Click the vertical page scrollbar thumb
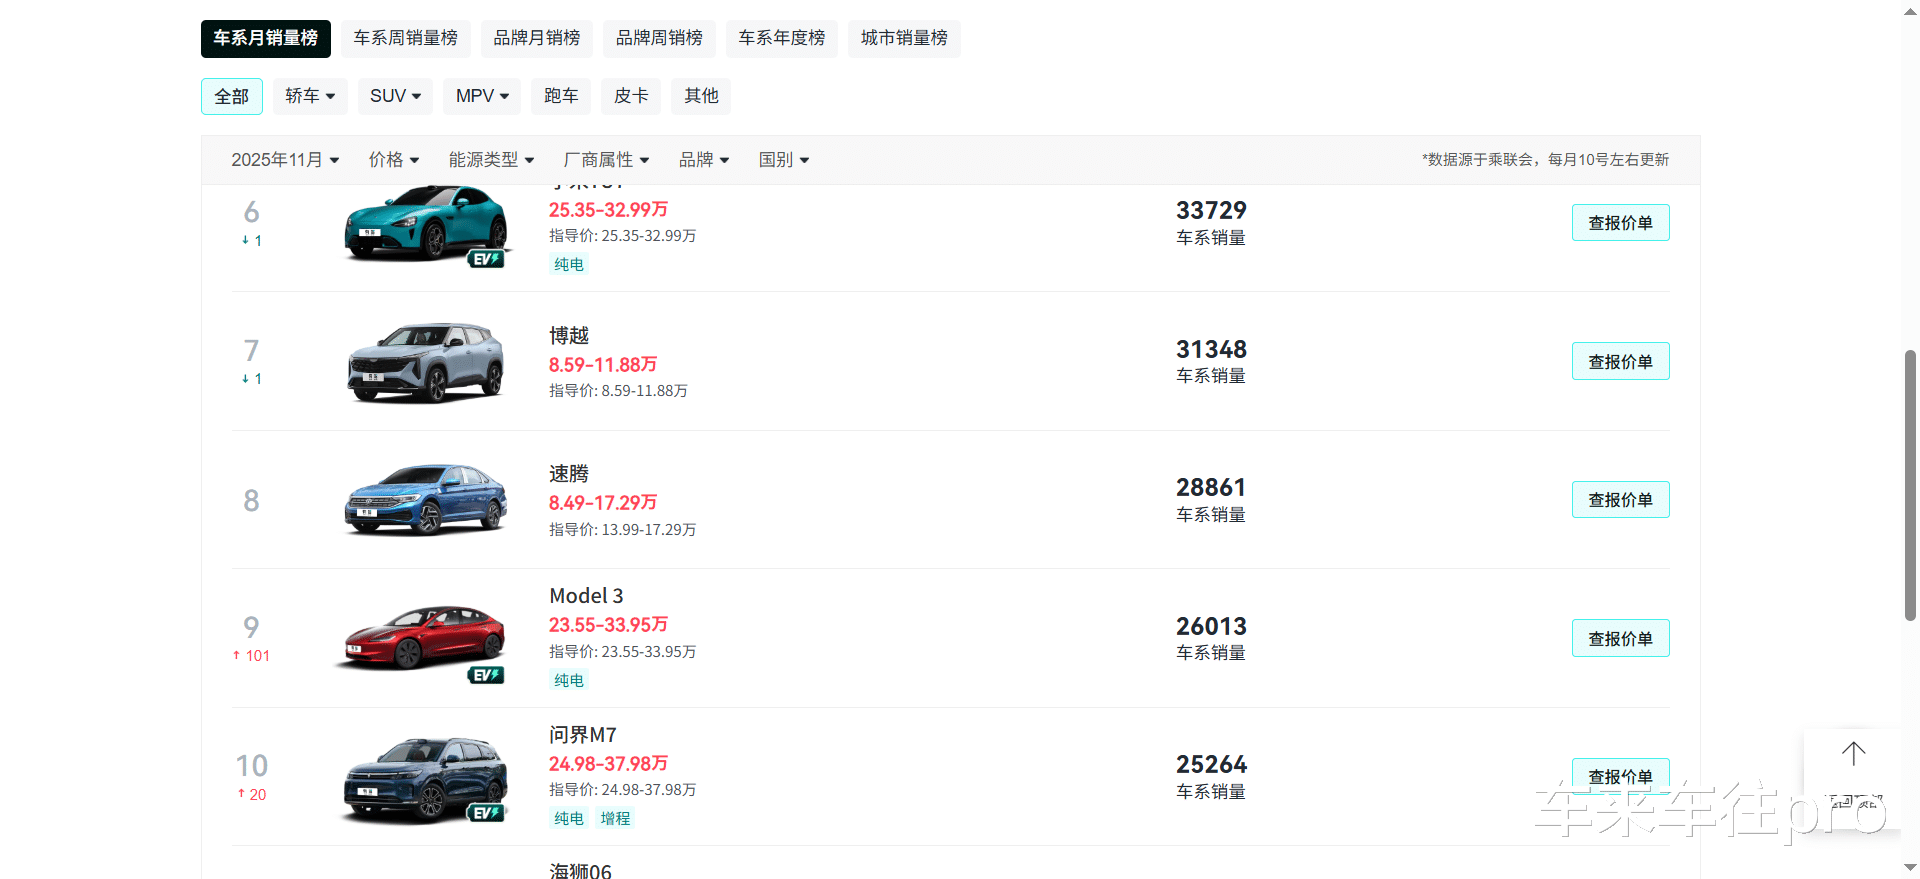 pyautogui.click(x=1910, y=485)
